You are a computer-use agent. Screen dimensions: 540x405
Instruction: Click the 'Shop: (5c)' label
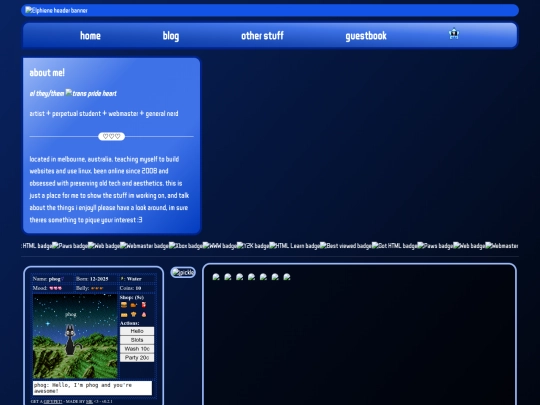coord(132,297)
